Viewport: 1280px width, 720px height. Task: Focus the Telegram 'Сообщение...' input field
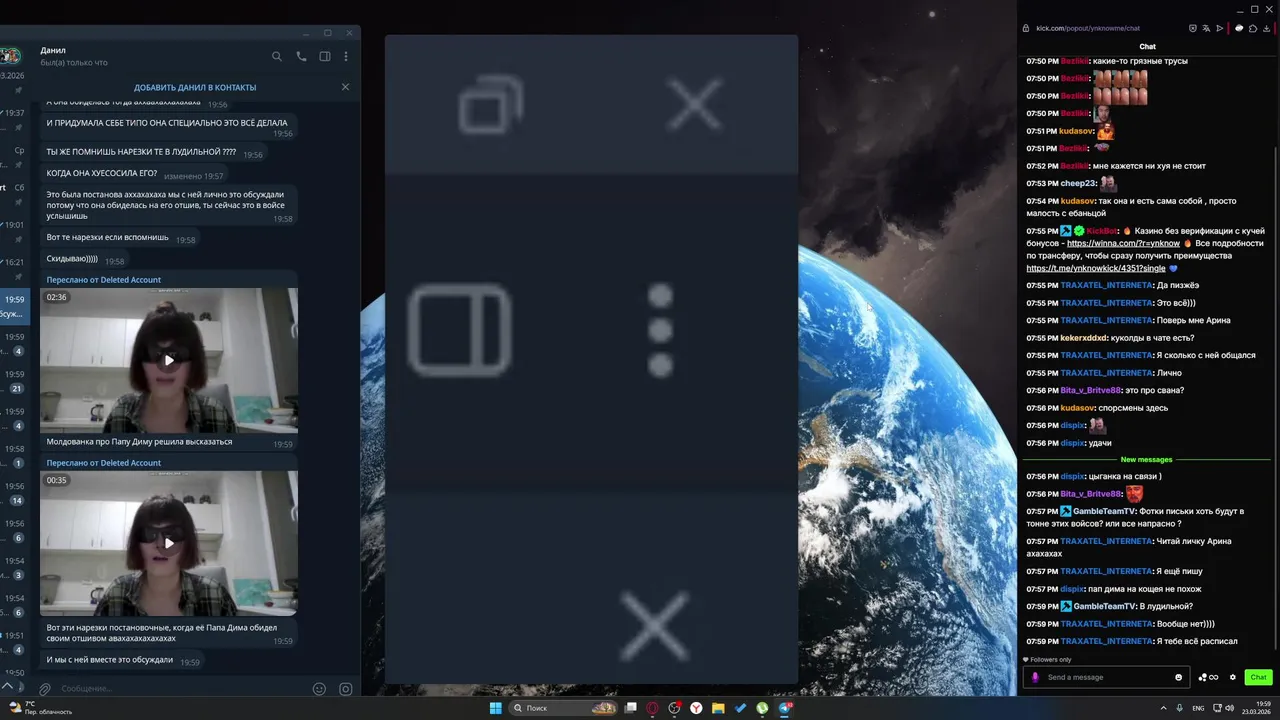183,689
